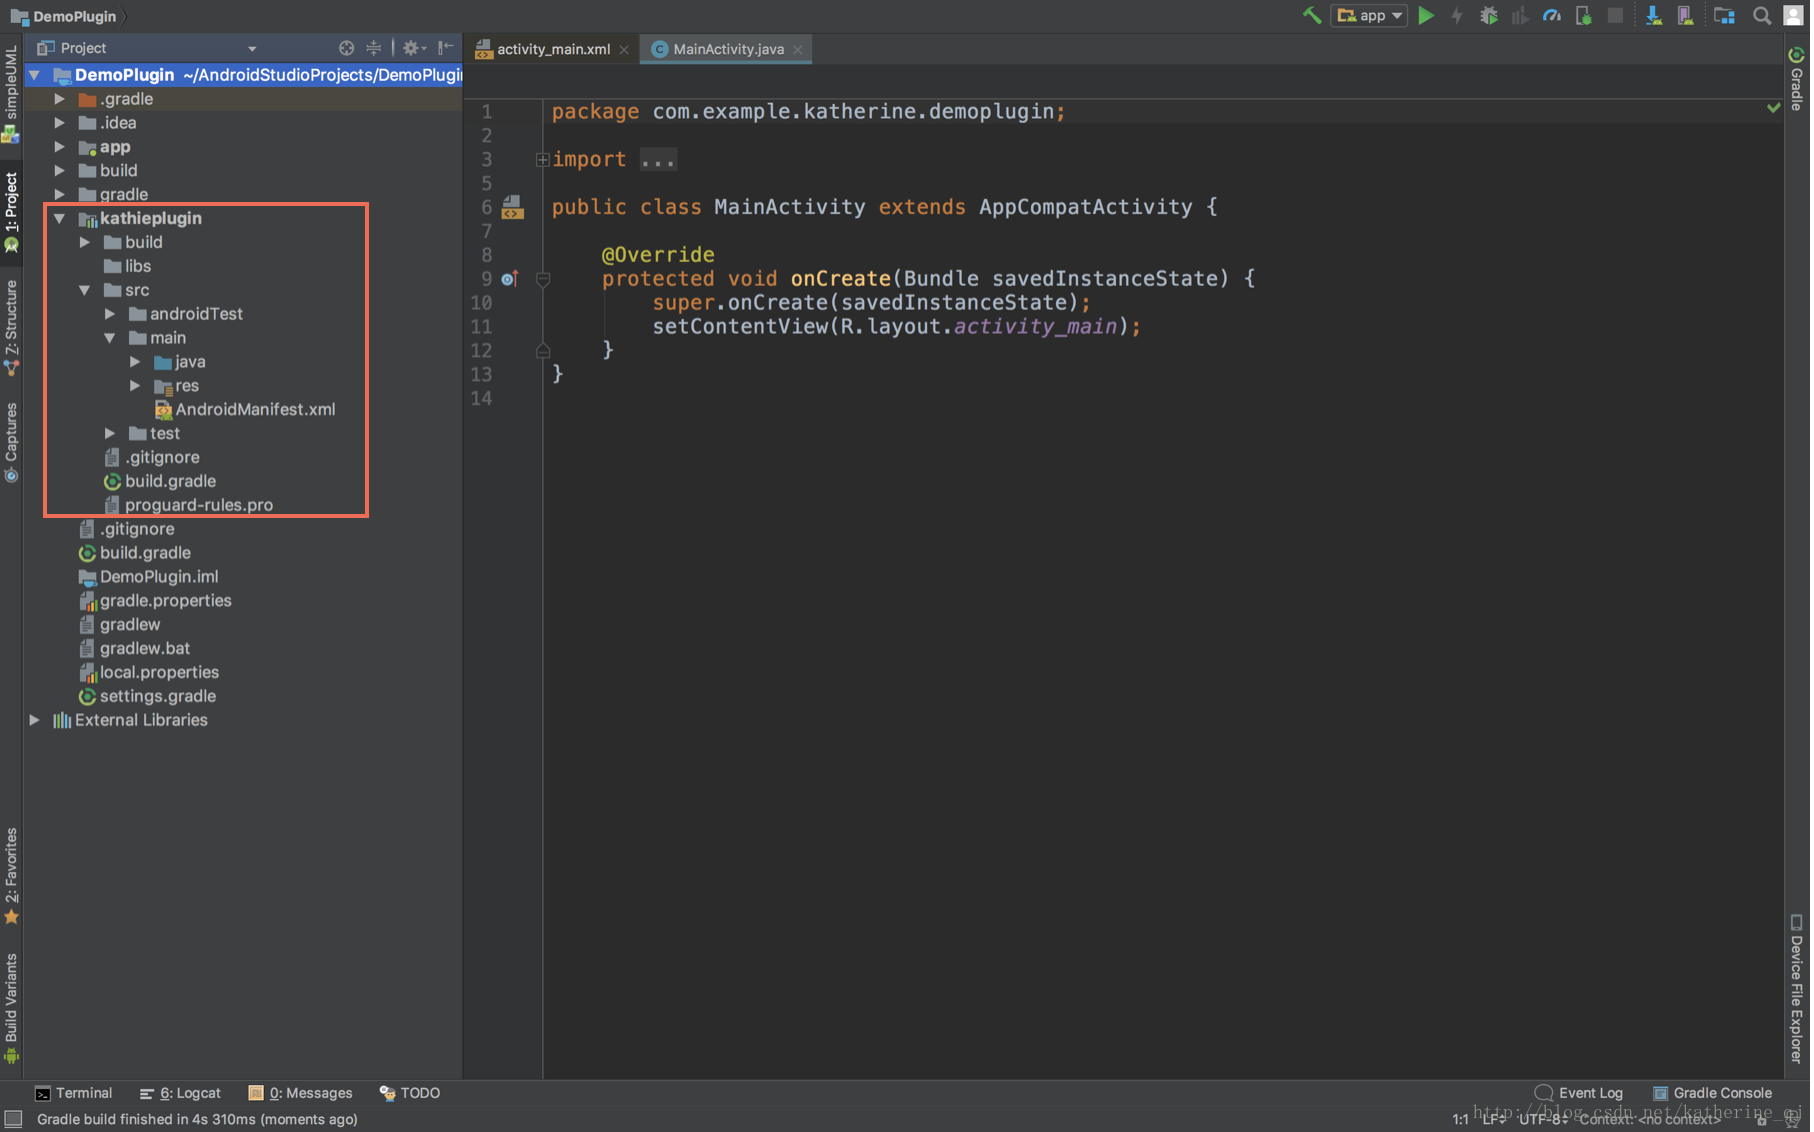This screenshot has height=1132, width=1814.
Task: Expand External Libraries node
Action: click(34, 720)
